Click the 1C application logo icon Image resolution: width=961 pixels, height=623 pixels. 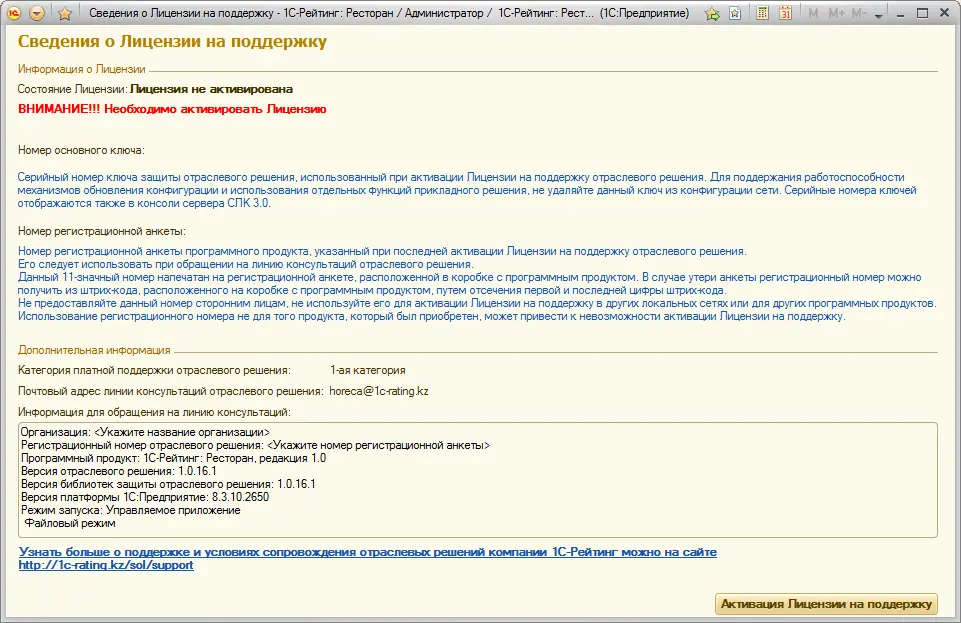(x=15, y=14)
